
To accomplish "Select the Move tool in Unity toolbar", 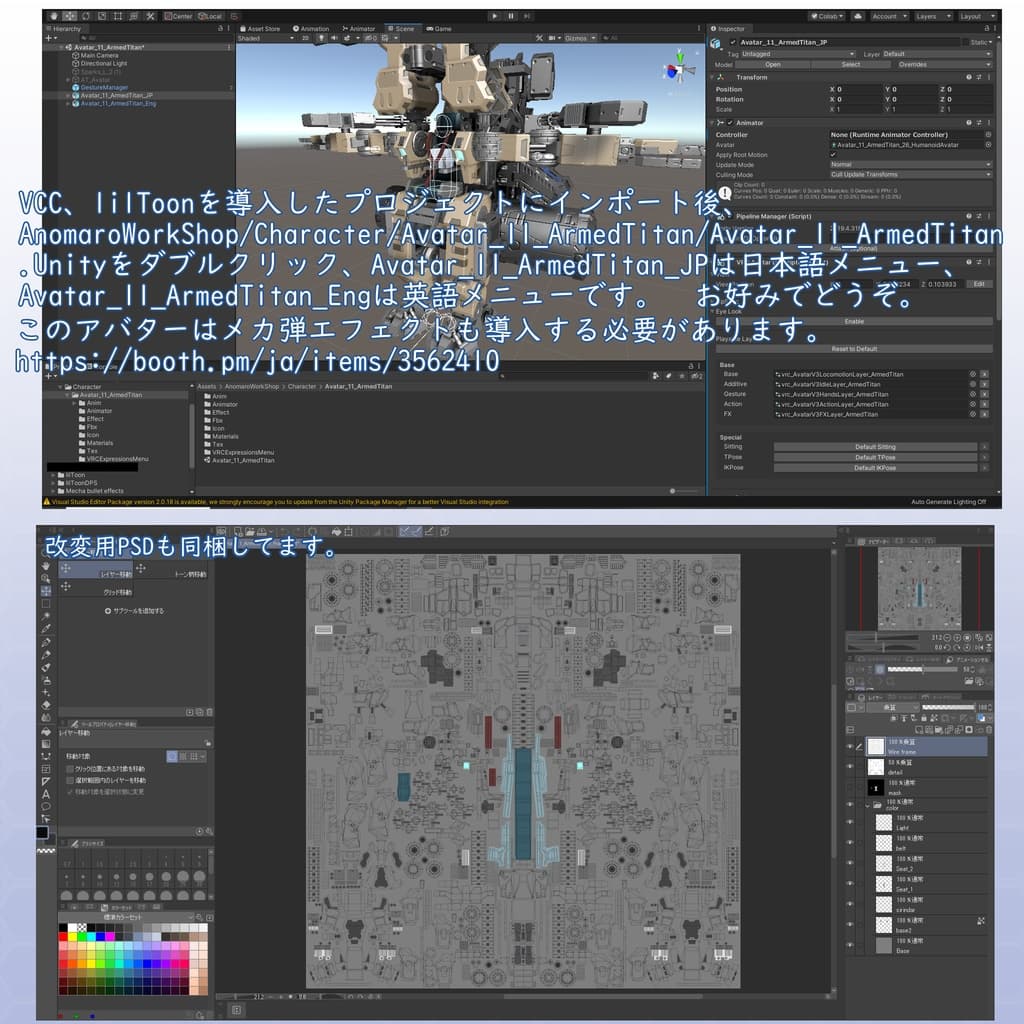I will (69, 16).
